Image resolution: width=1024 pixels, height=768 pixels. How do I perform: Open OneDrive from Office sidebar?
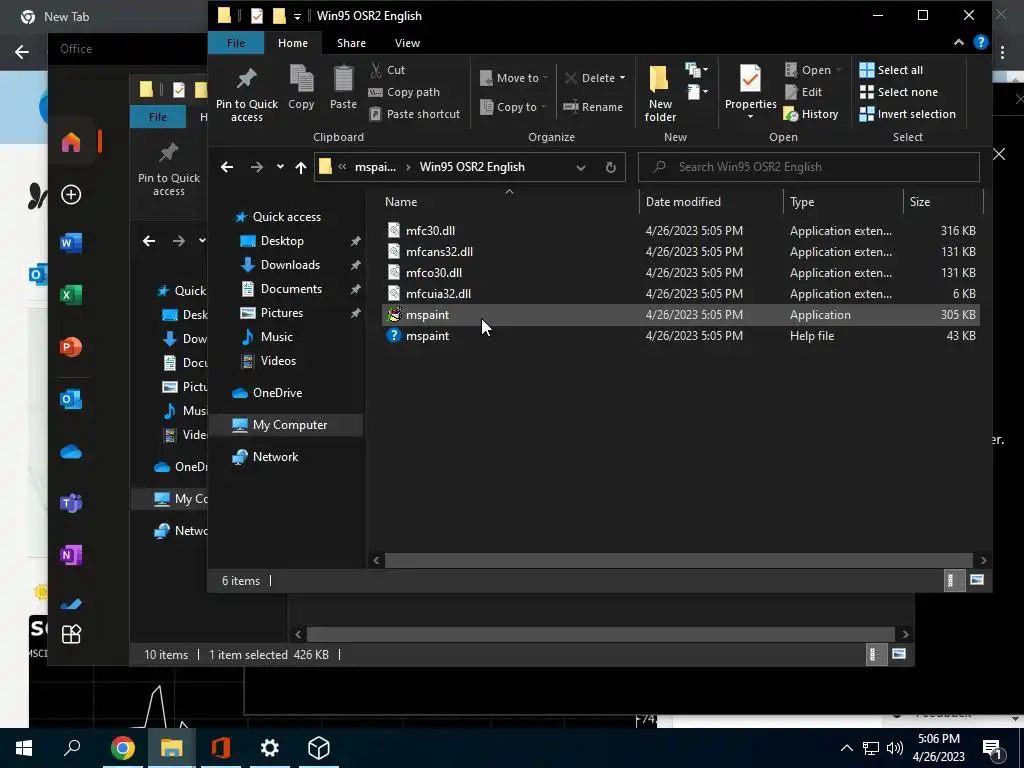71,451
